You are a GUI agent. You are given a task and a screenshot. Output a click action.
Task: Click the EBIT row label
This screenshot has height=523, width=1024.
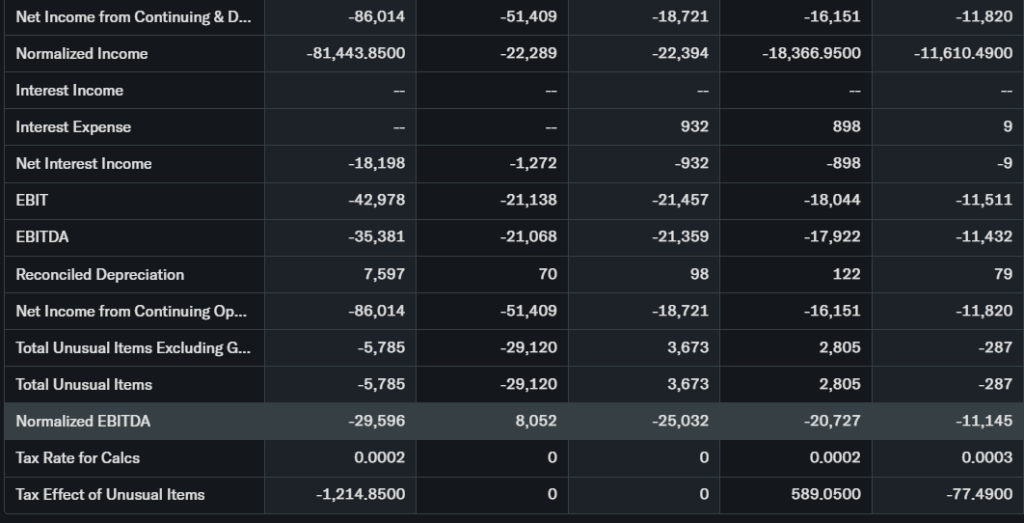(x=32, y=200)
